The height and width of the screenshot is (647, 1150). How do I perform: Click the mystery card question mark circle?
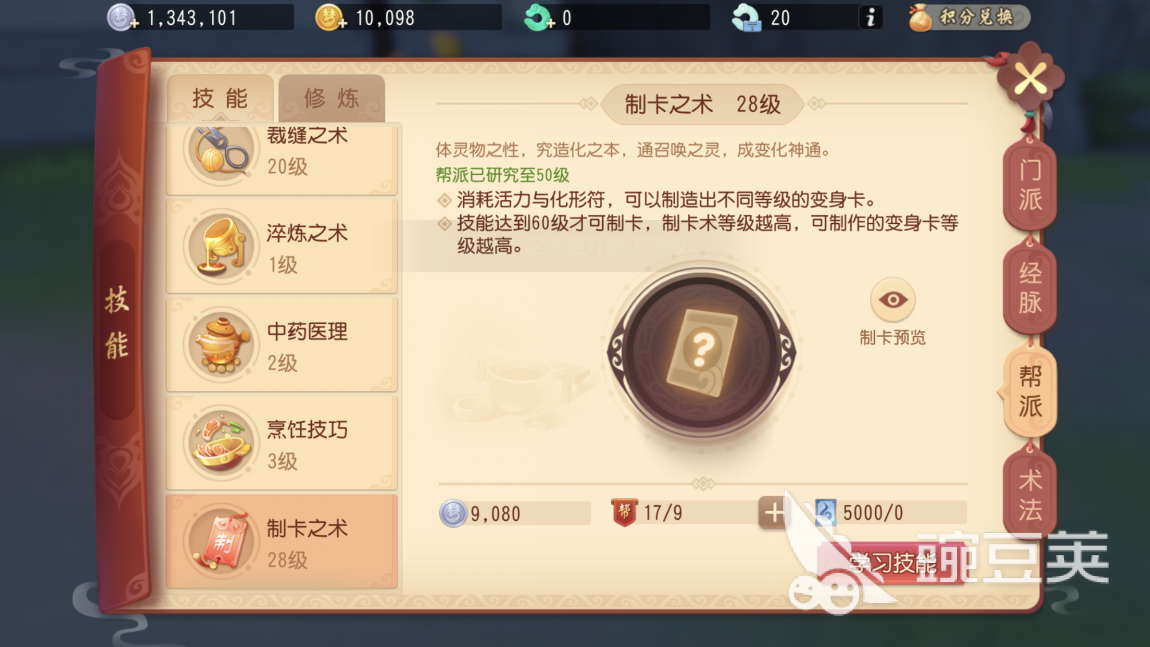click(x=702, y=352)
